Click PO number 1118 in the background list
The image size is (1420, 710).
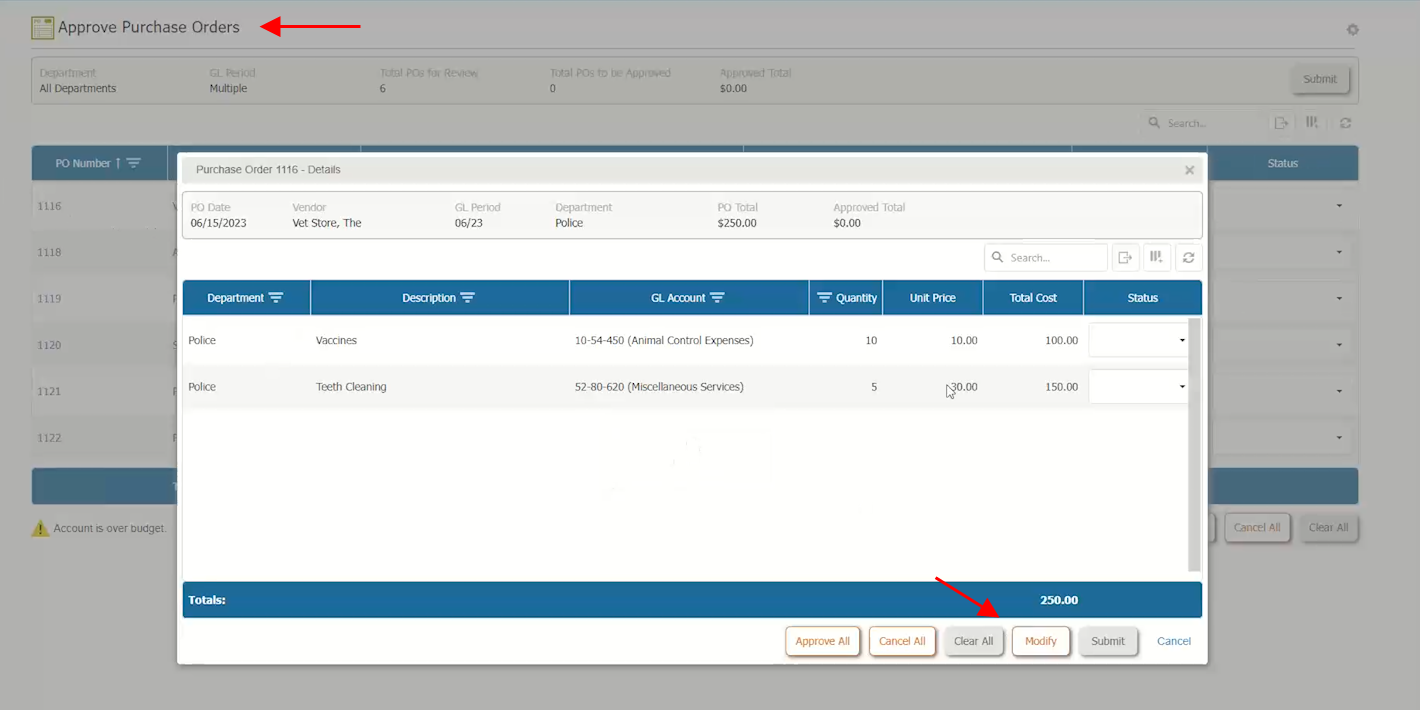click(49, 252)
